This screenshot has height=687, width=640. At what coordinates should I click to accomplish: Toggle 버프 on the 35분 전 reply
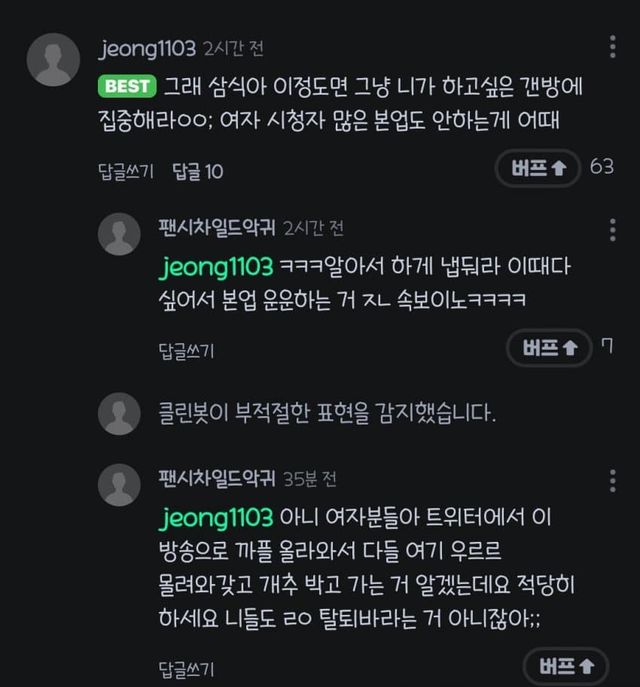(x=565, y=666)
